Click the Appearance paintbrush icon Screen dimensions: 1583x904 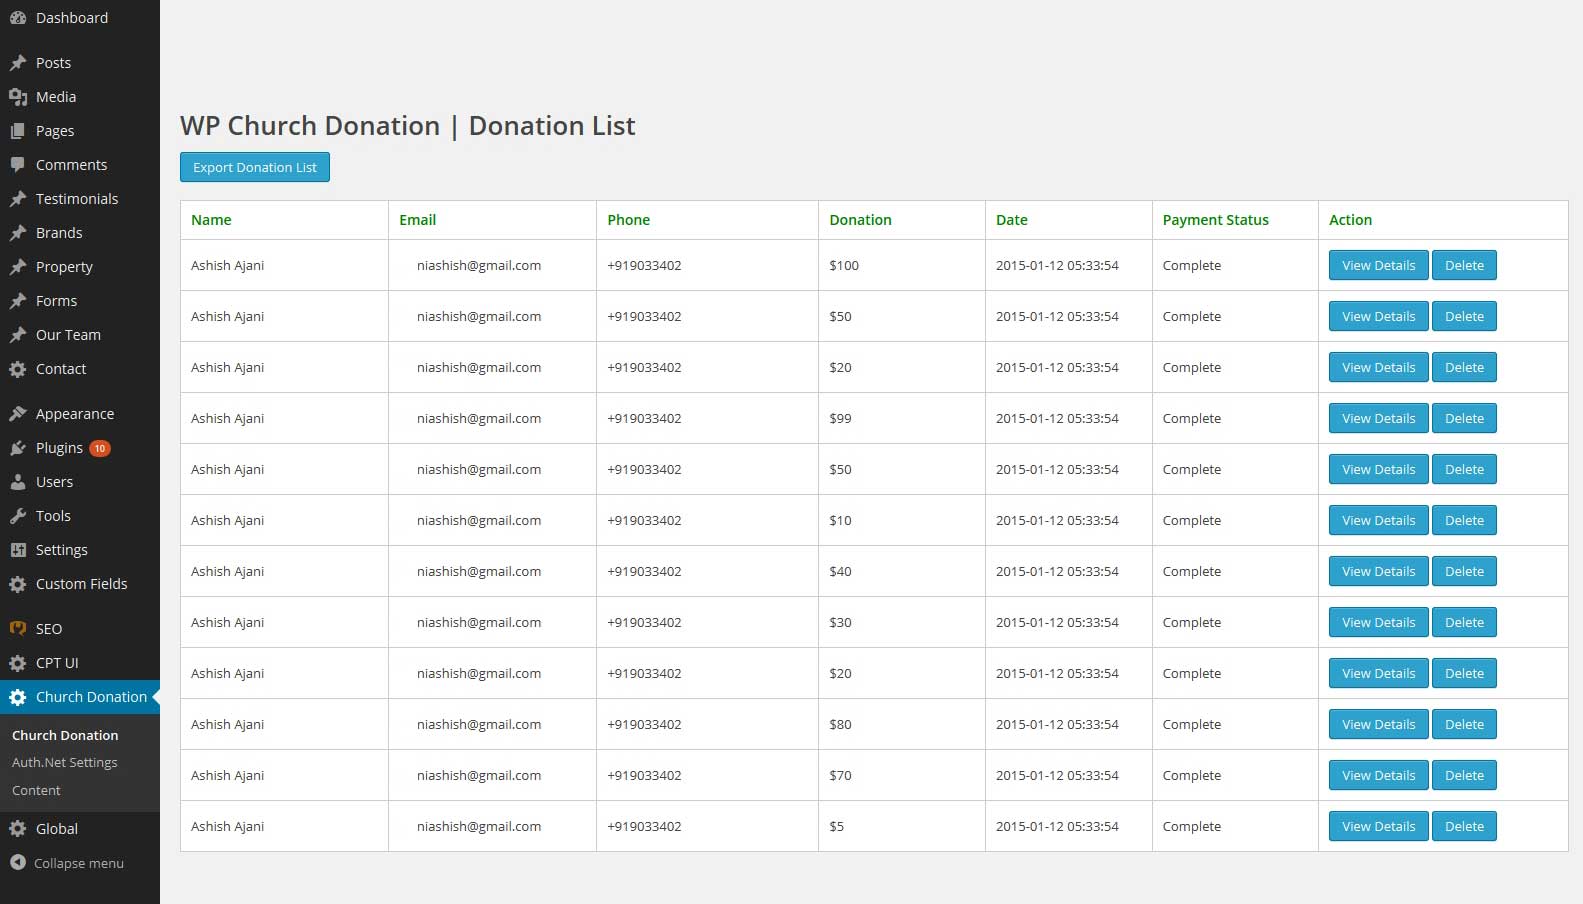point(18,414)
